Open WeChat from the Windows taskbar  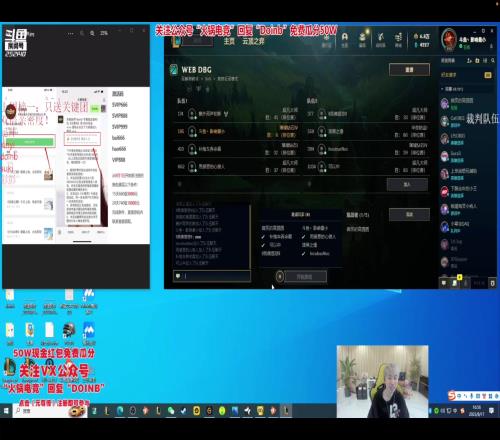171,411
